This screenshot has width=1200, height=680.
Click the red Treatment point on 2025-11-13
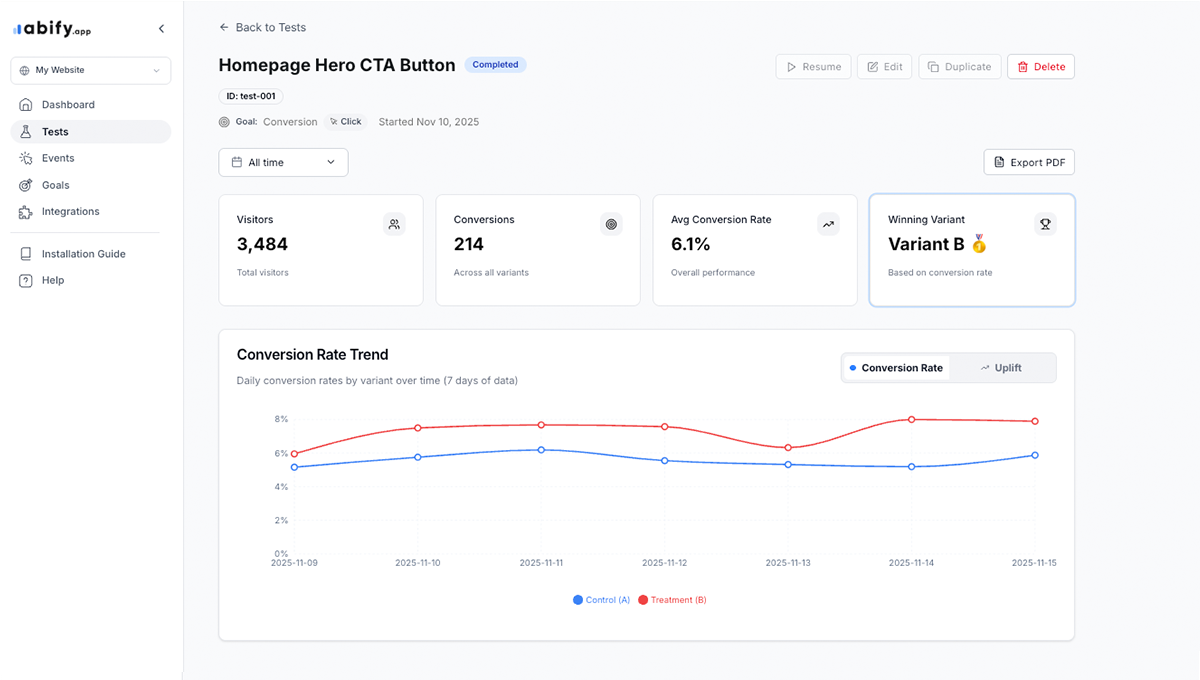click(x=788, y=447)
